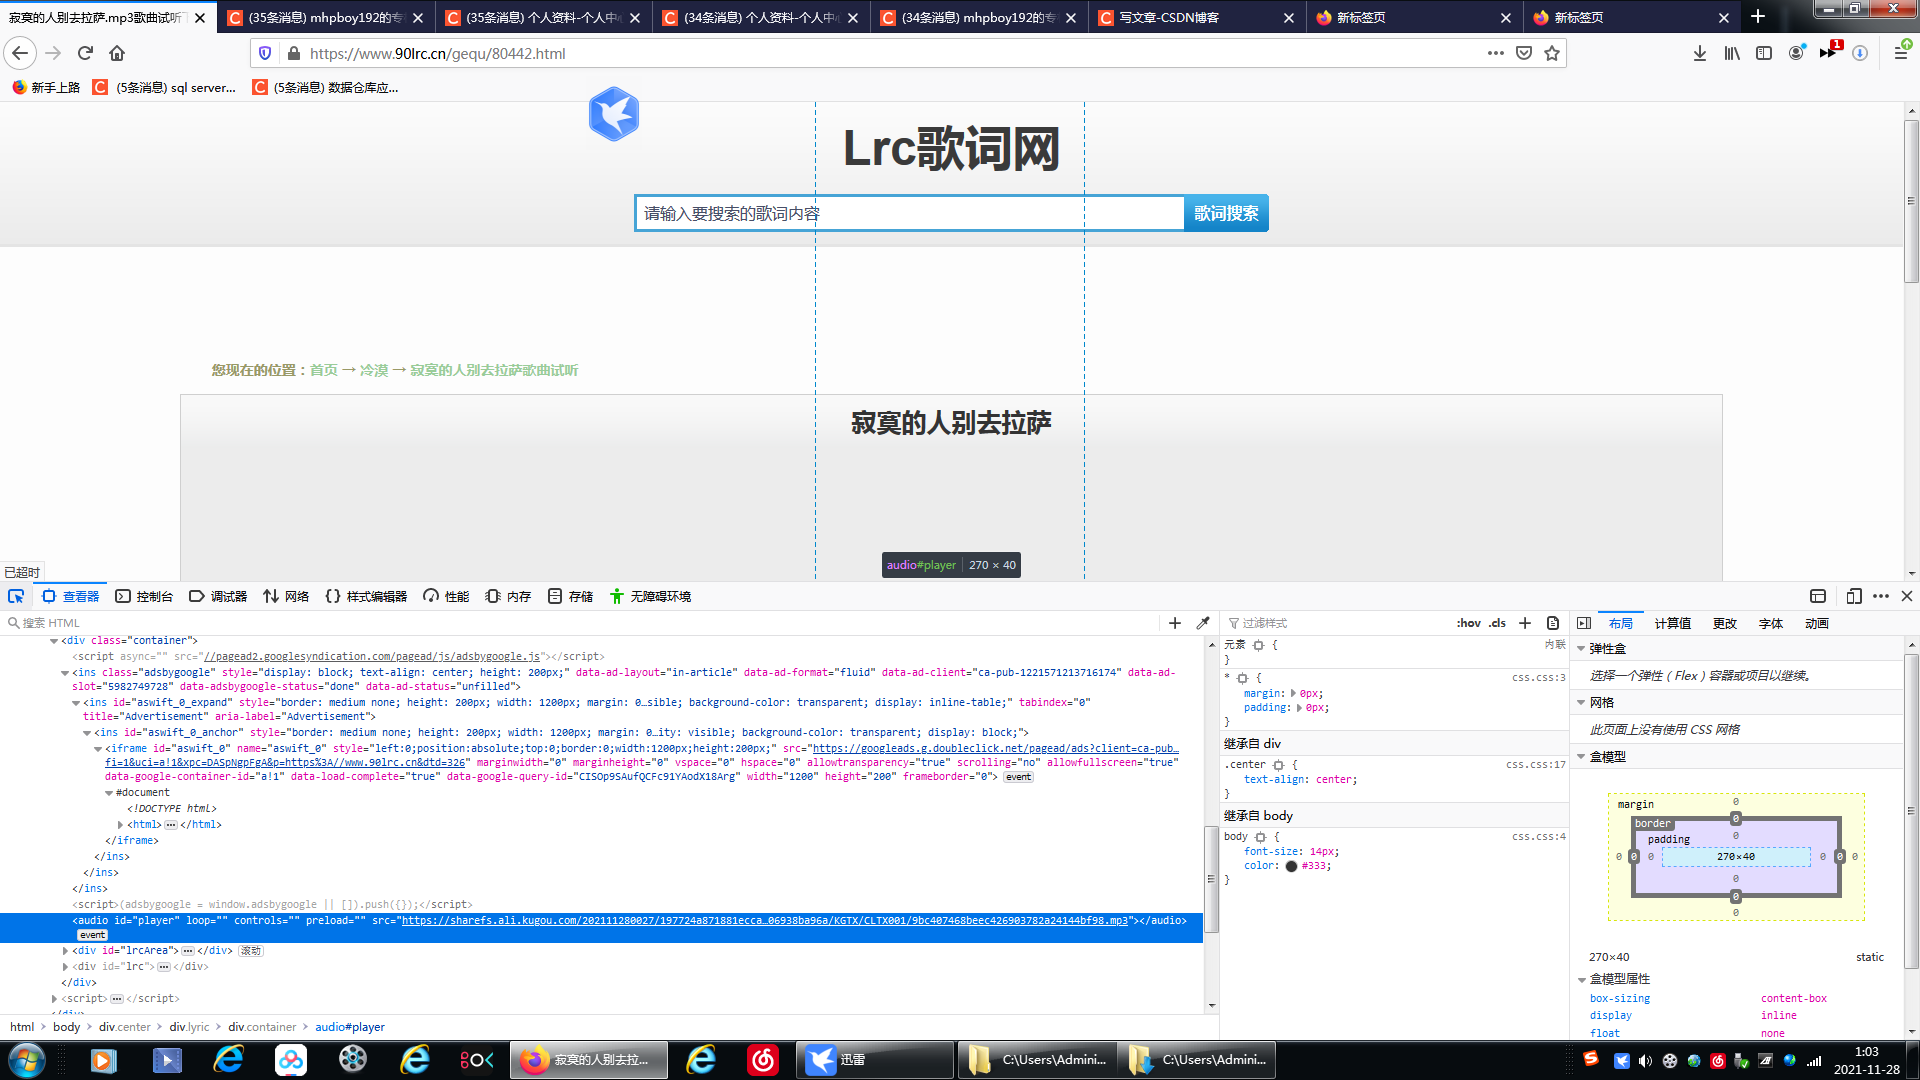Click the event badge on the audio element
Screen dimensions: 1920x1080
click(x=92, y=935)
